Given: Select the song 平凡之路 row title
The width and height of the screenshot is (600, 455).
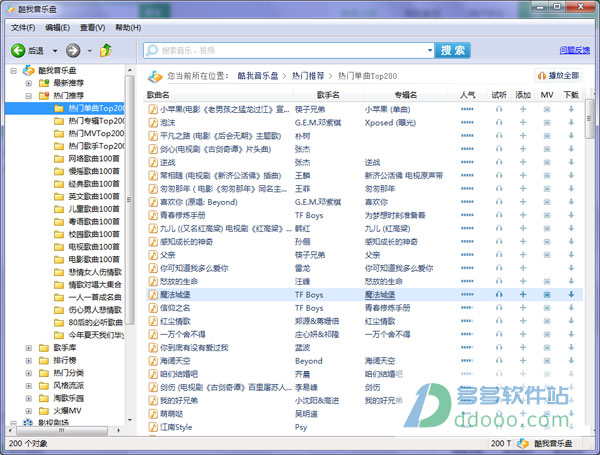Looking at the screenshot, I should (220, 136).
